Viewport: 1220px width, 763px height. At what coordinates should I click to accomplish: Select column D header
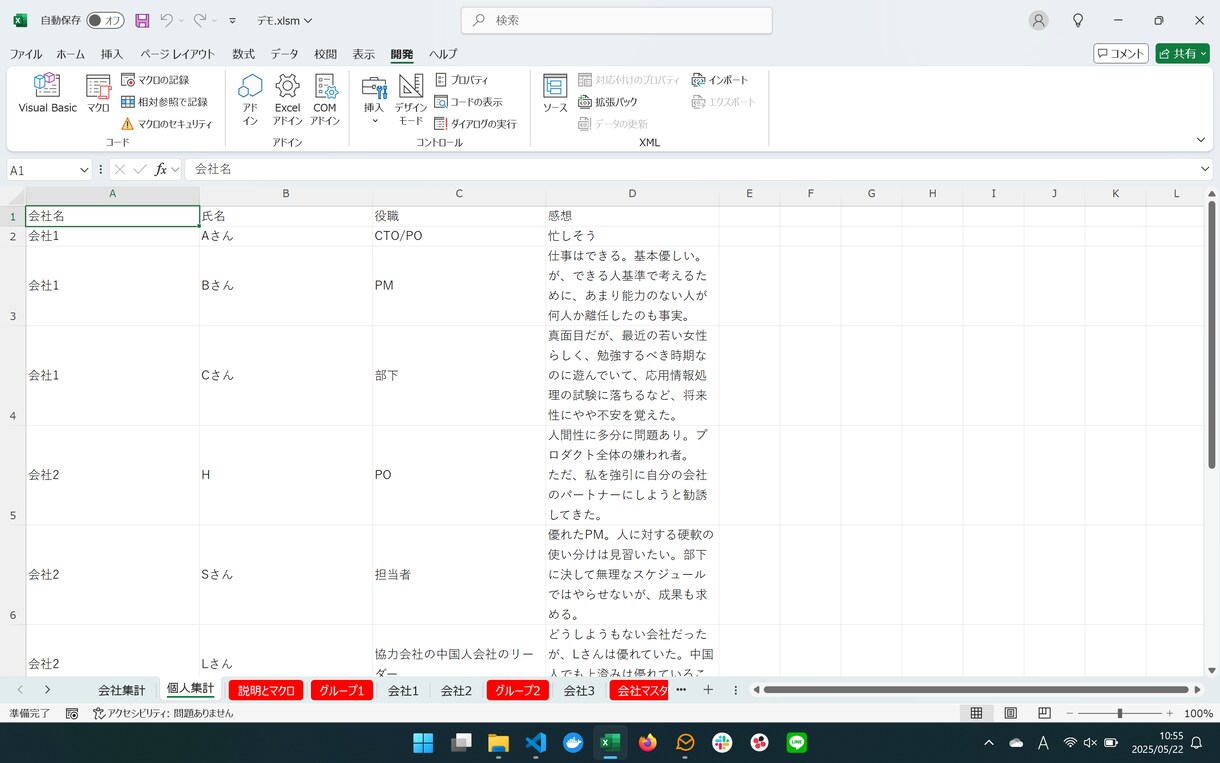tap(632, 193)
